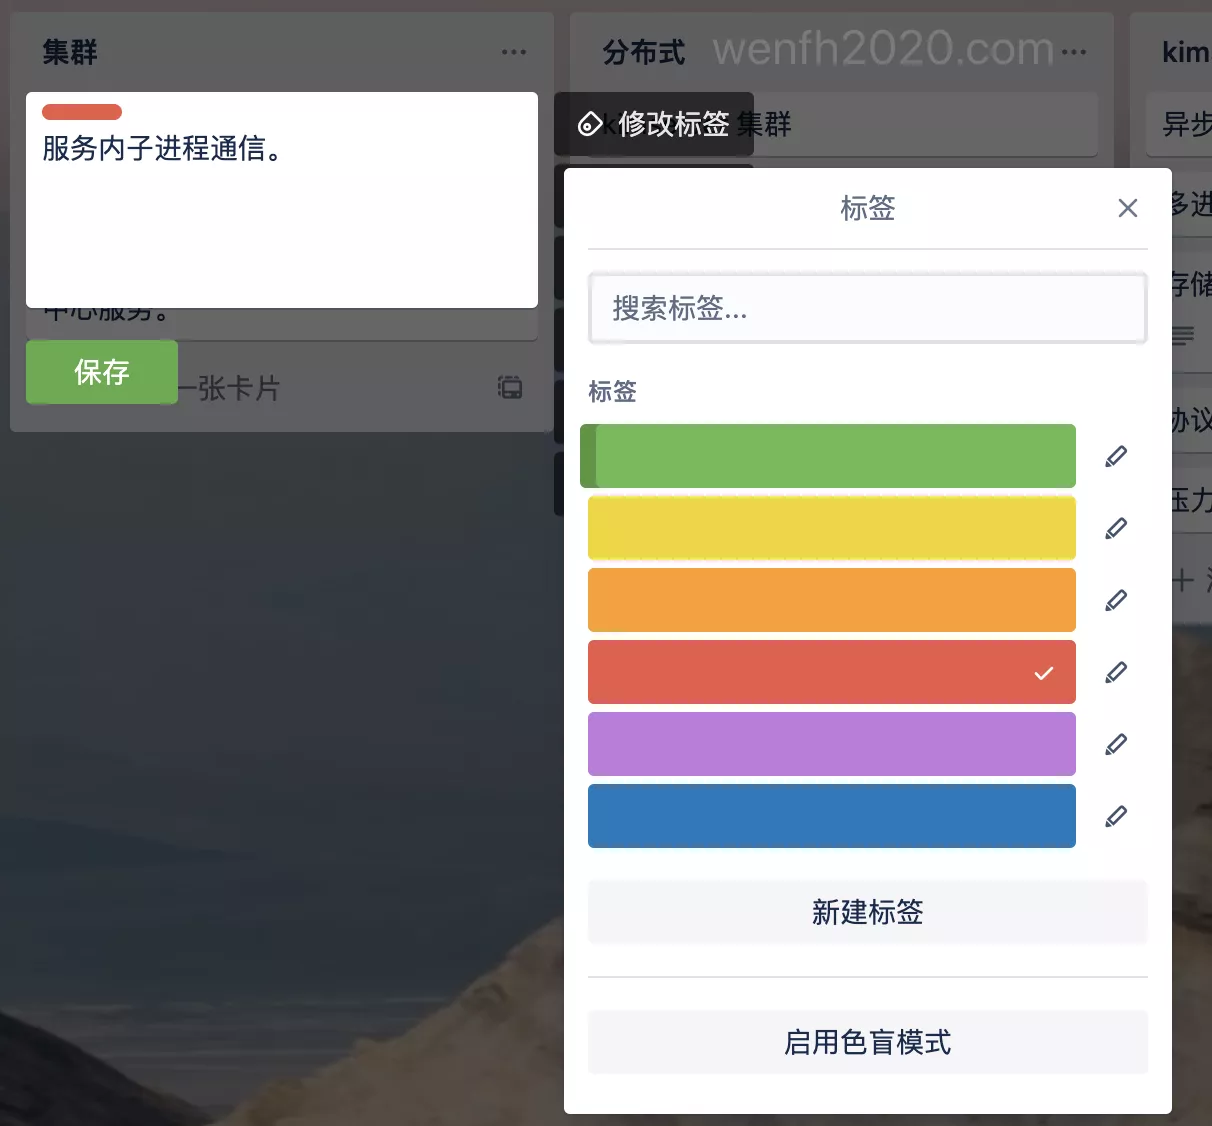
Task: Open edit pencil for orange label
Action: click(x=1116, y=600)
